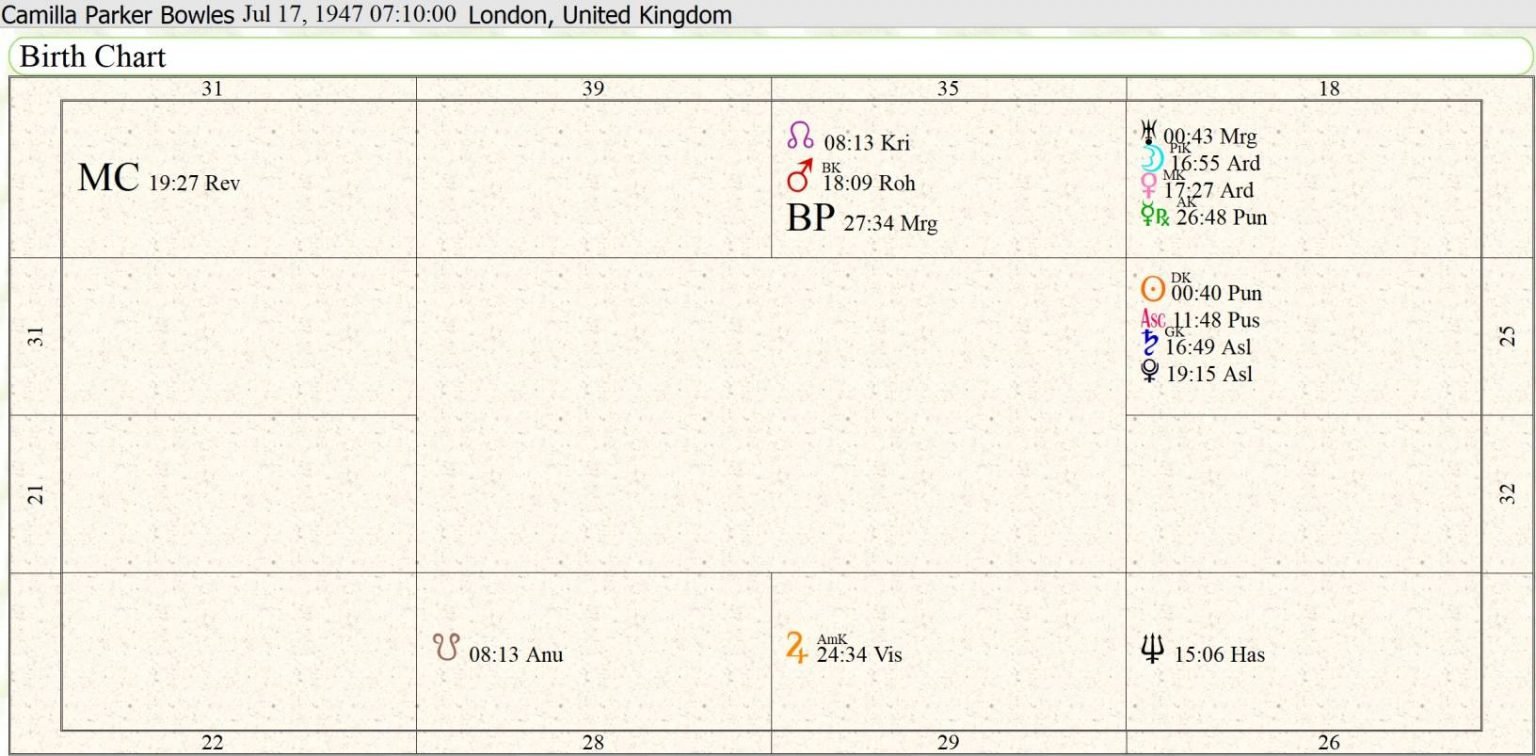Select the house score 22 at bottom
1536x756 pixels.
click(x=212, y=743)
